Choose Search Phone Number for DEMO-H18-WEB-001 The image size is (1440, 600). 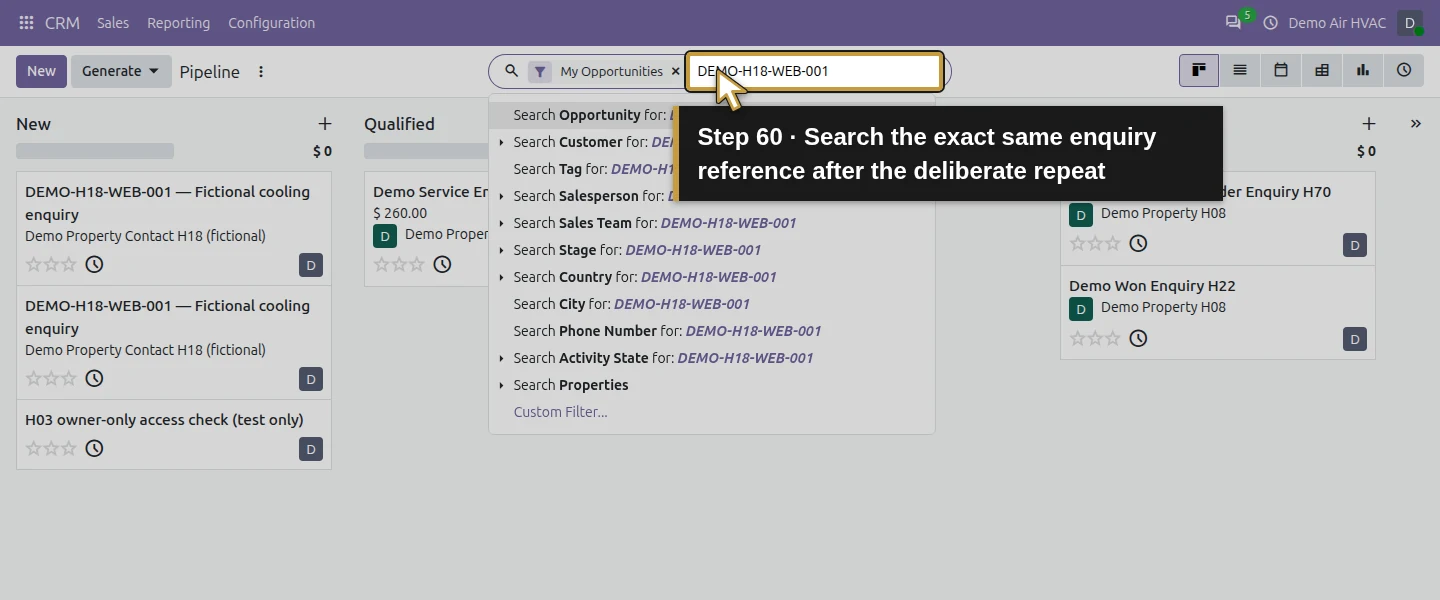[712, 331]
